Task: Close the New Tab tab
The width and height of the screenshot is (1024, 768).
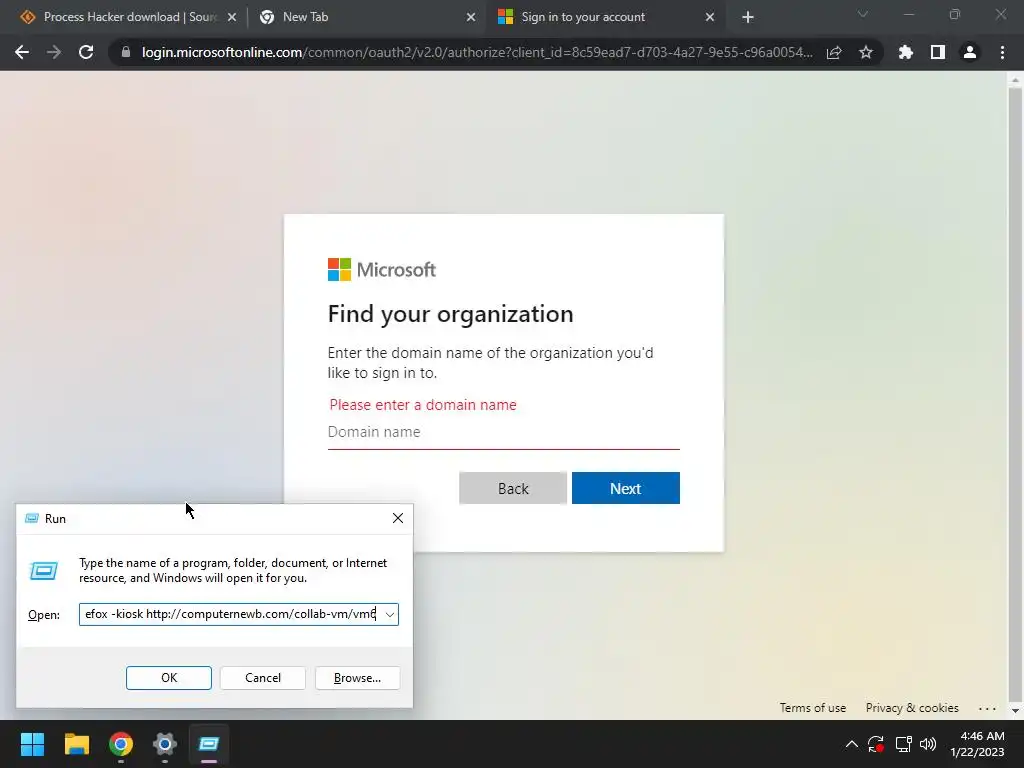Action: 471,17
